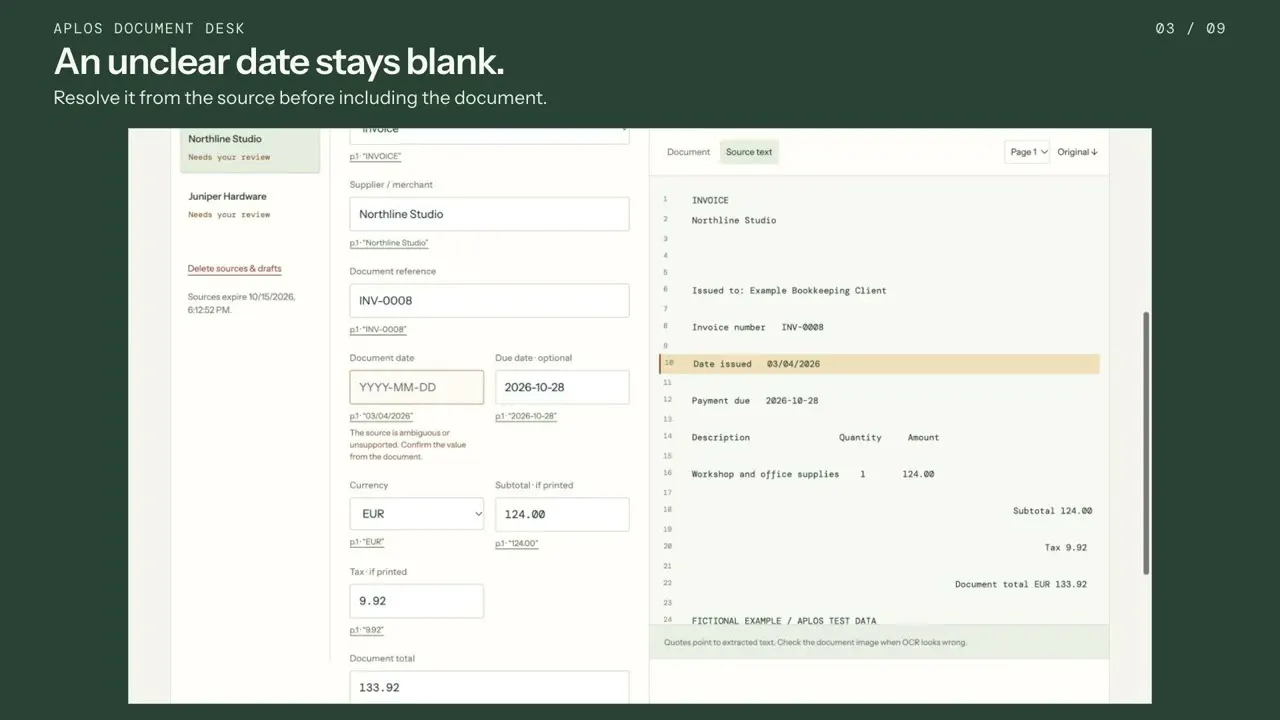Click the Document total EUR 133.92 line
The width and height of the screenshot is (1280, 720).
[1021, 584]
